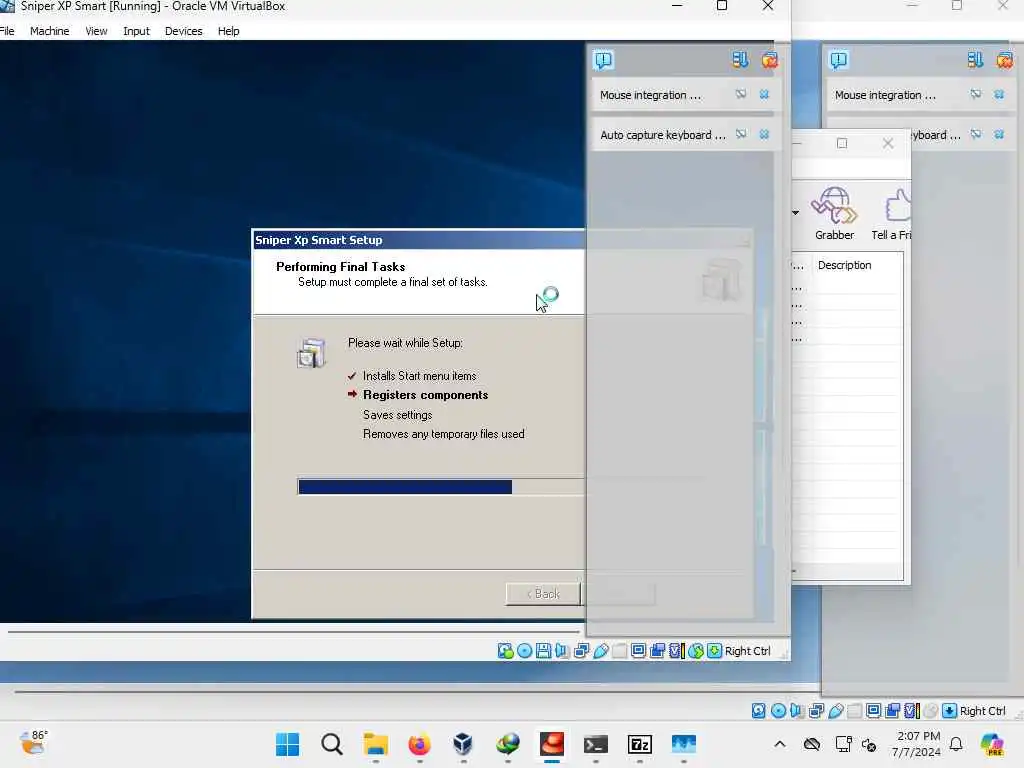Viewport: 1024px width, 768px height.
Task: Click the Description column header
Action: point(844,265)
